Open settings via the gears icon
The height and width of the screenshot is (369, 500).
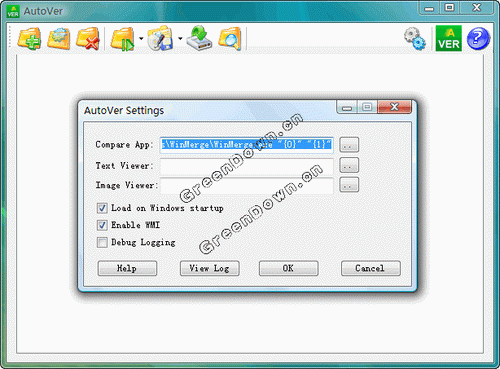click(x=415, y=39)
